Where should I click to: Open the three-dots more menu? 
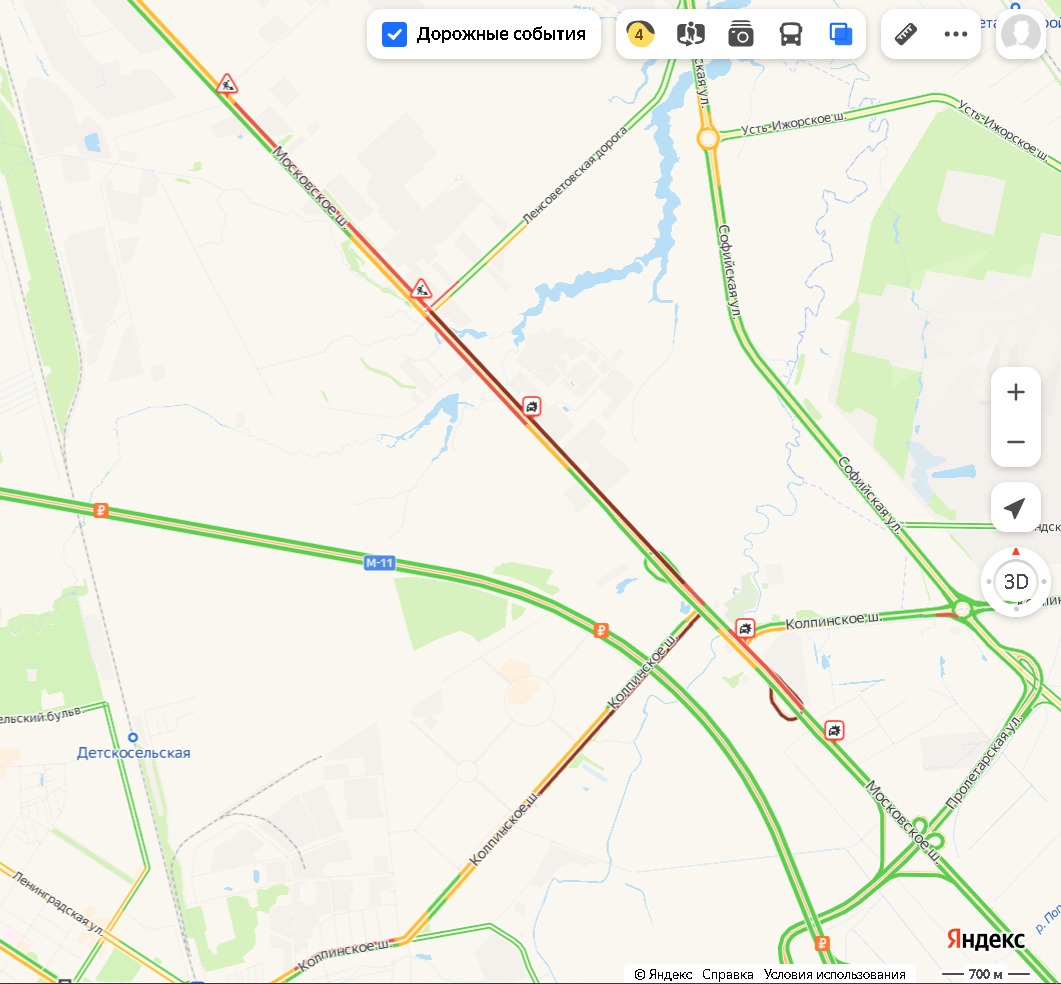(955, 34)
